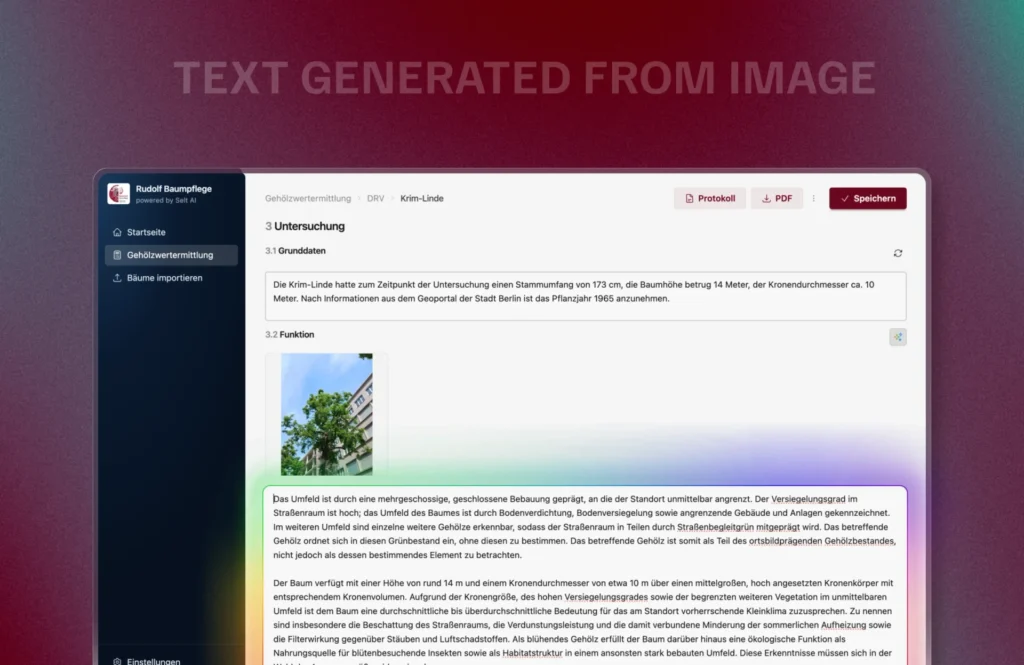Image resolution: width=1024 pixels, height=665 pixels.
Task: Open the three-dot more options menu
Action: click(814, 199)
